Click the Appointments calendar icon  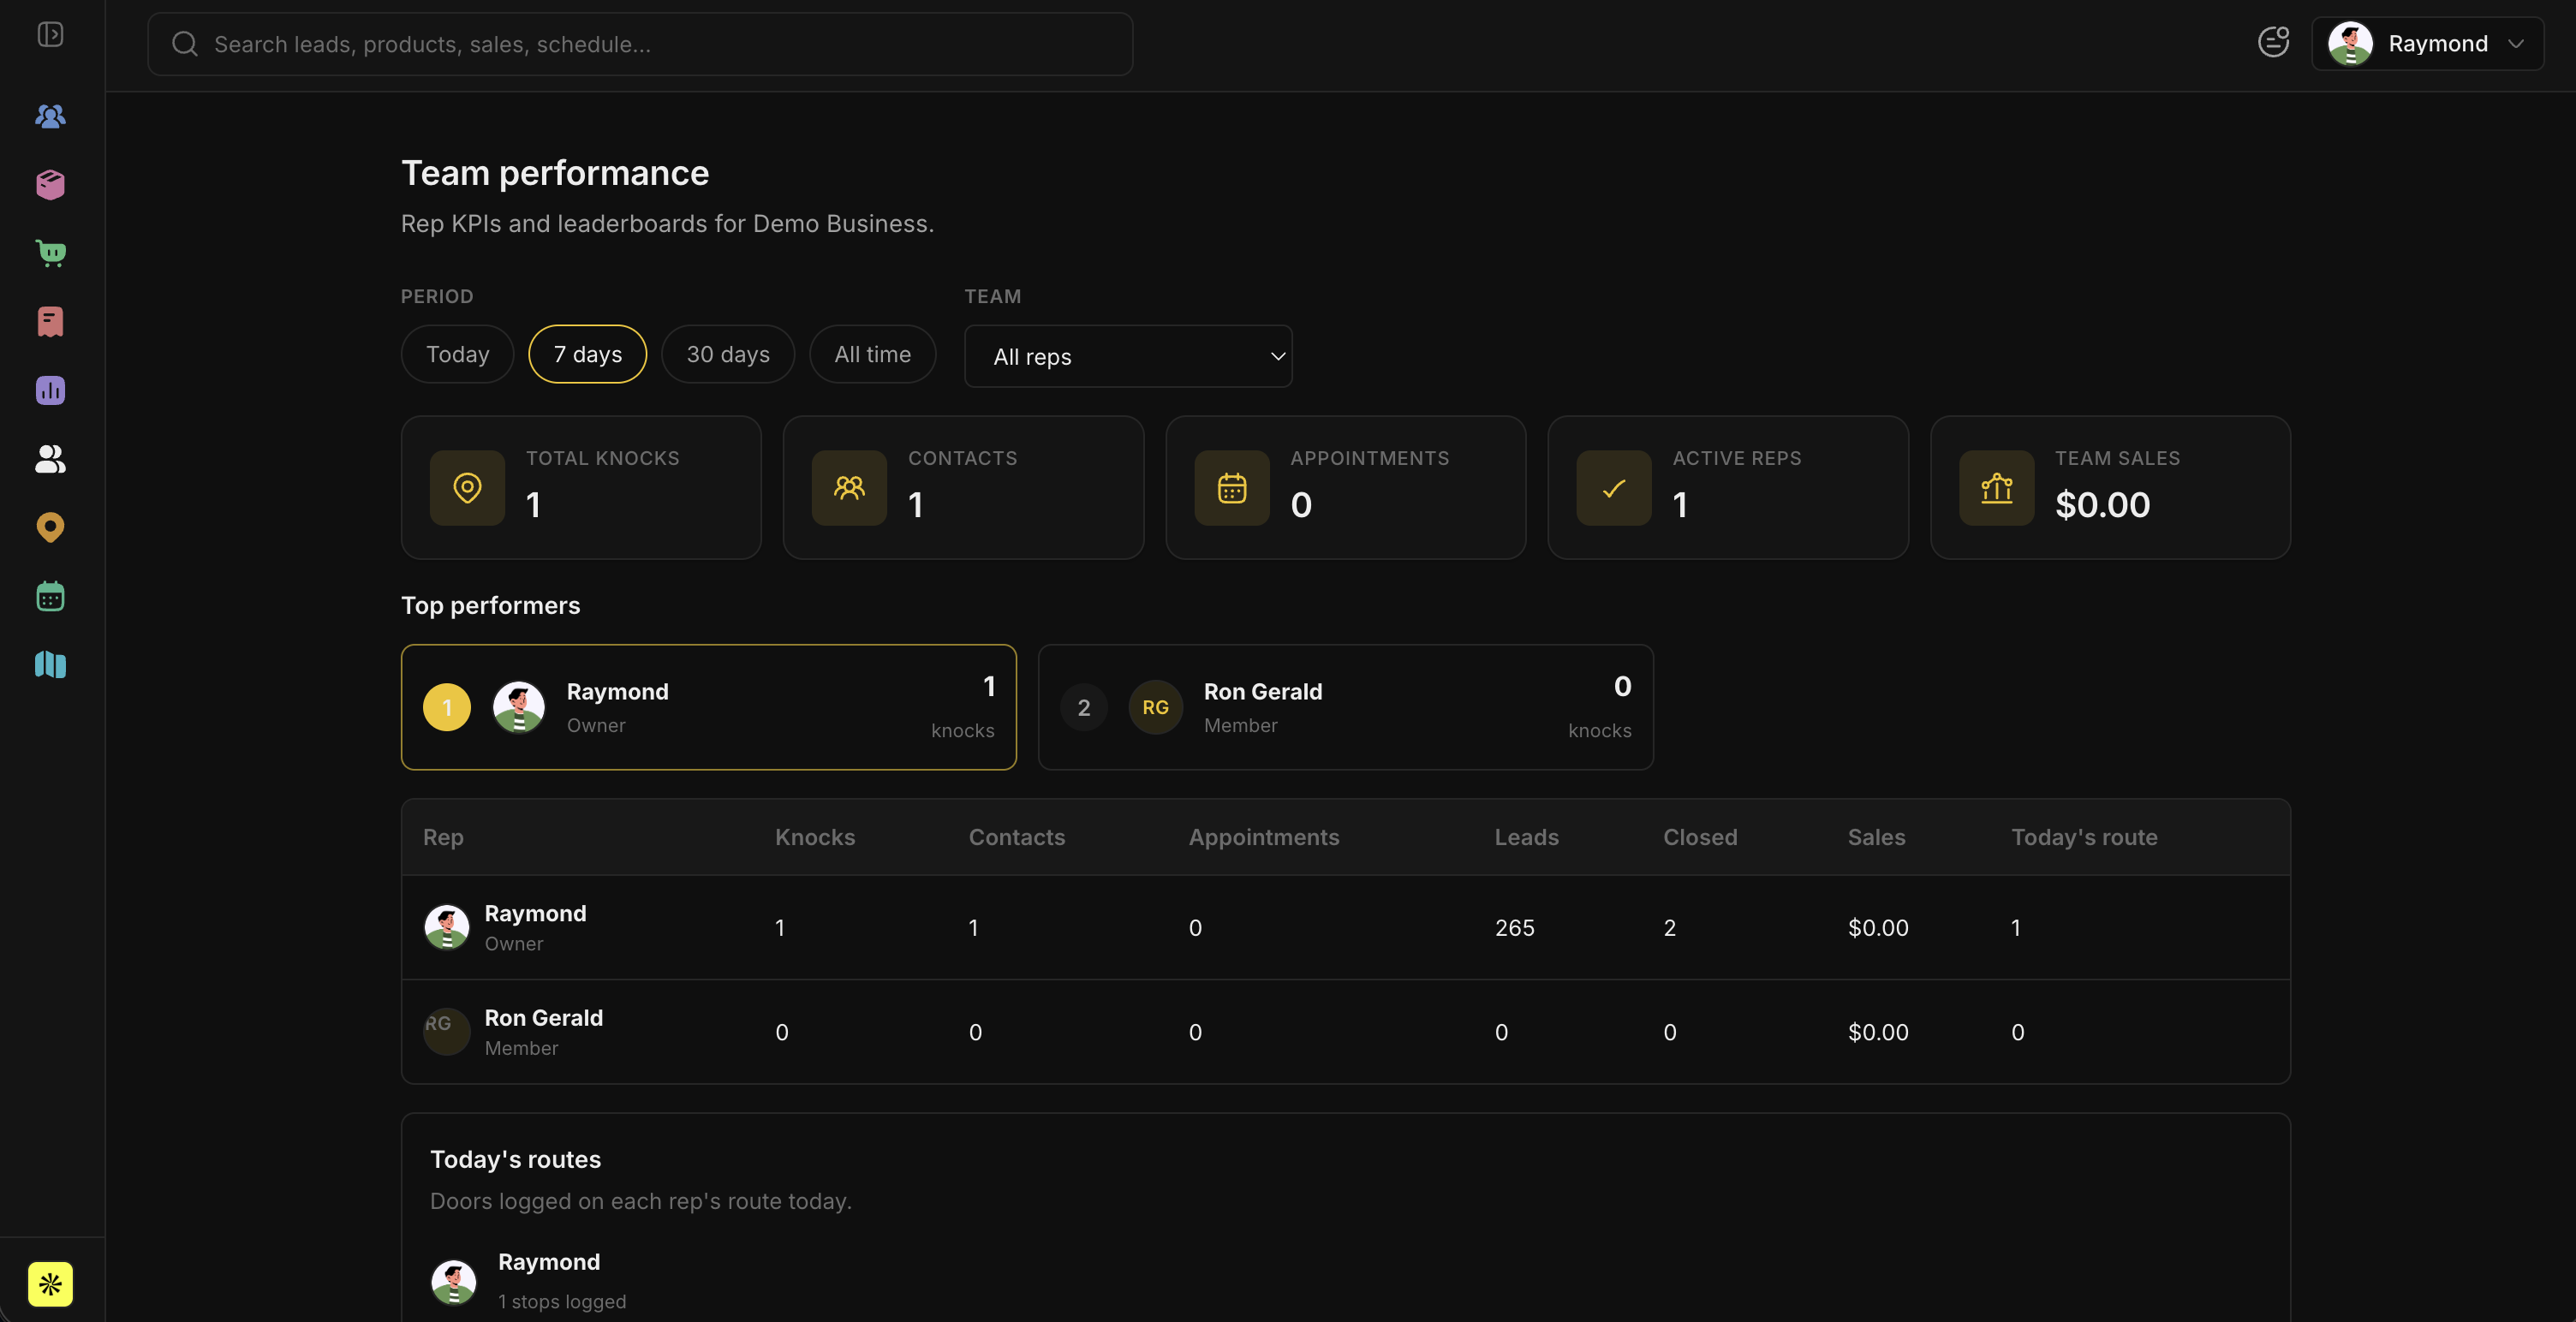click(1232, 488)
